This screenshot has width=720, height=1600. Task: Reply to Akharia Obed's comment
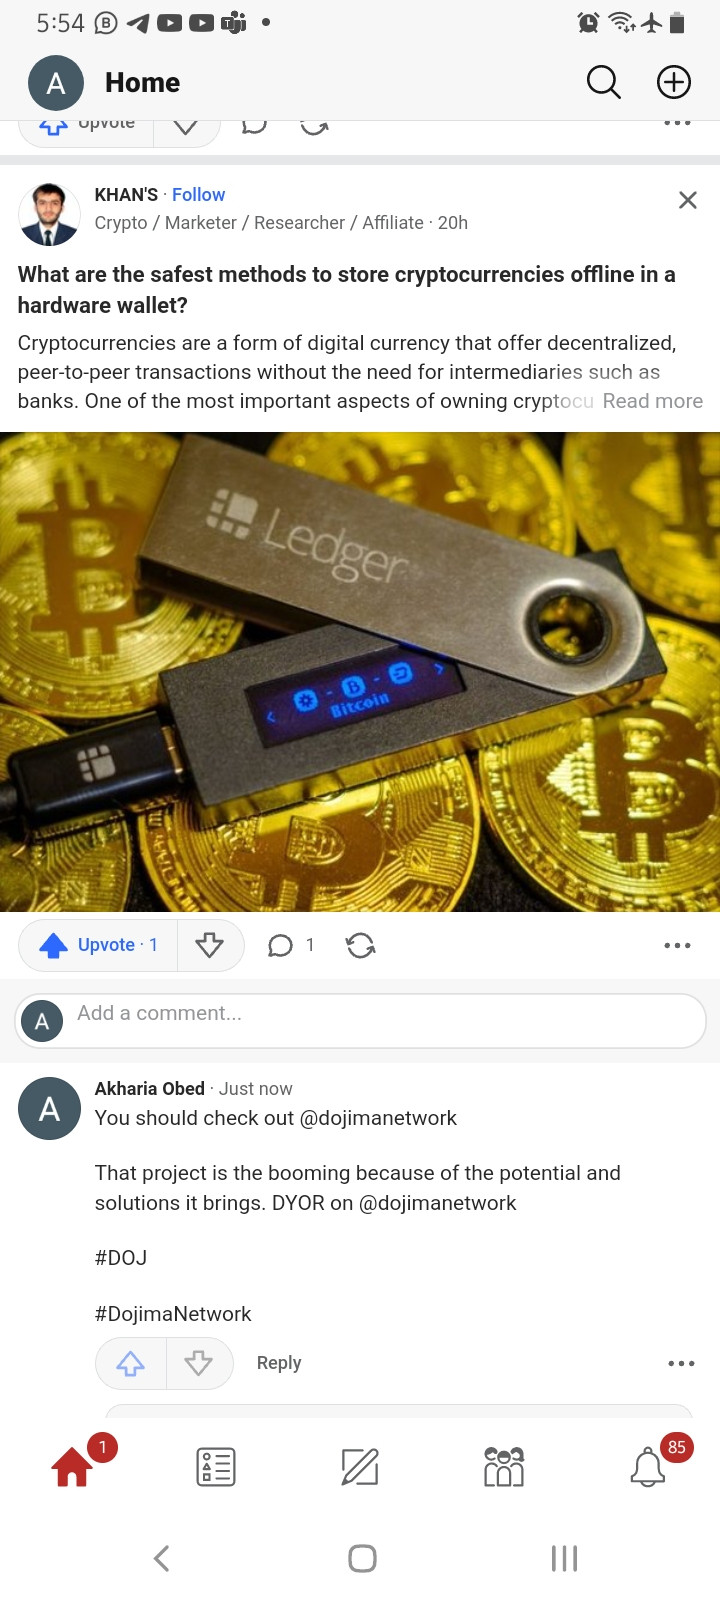coord(279,1363)
